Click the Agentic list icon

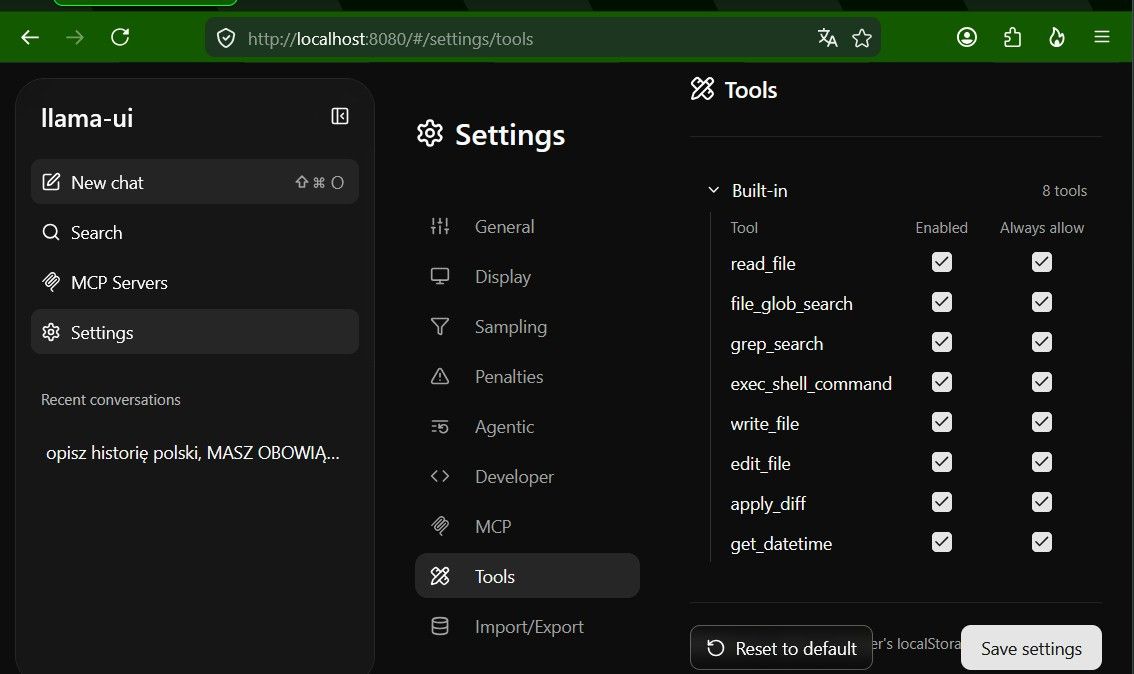(440, 427)
